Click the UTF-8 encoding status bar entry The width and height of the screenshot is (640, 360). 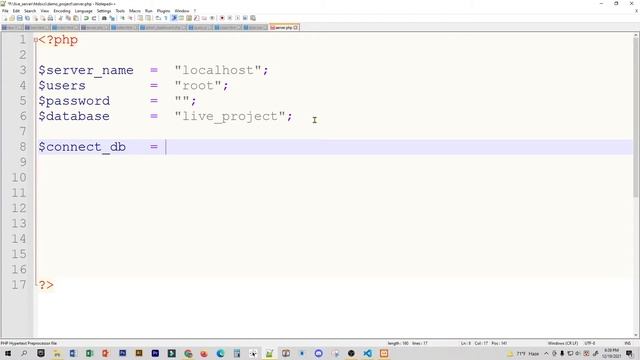pos(590,343)
